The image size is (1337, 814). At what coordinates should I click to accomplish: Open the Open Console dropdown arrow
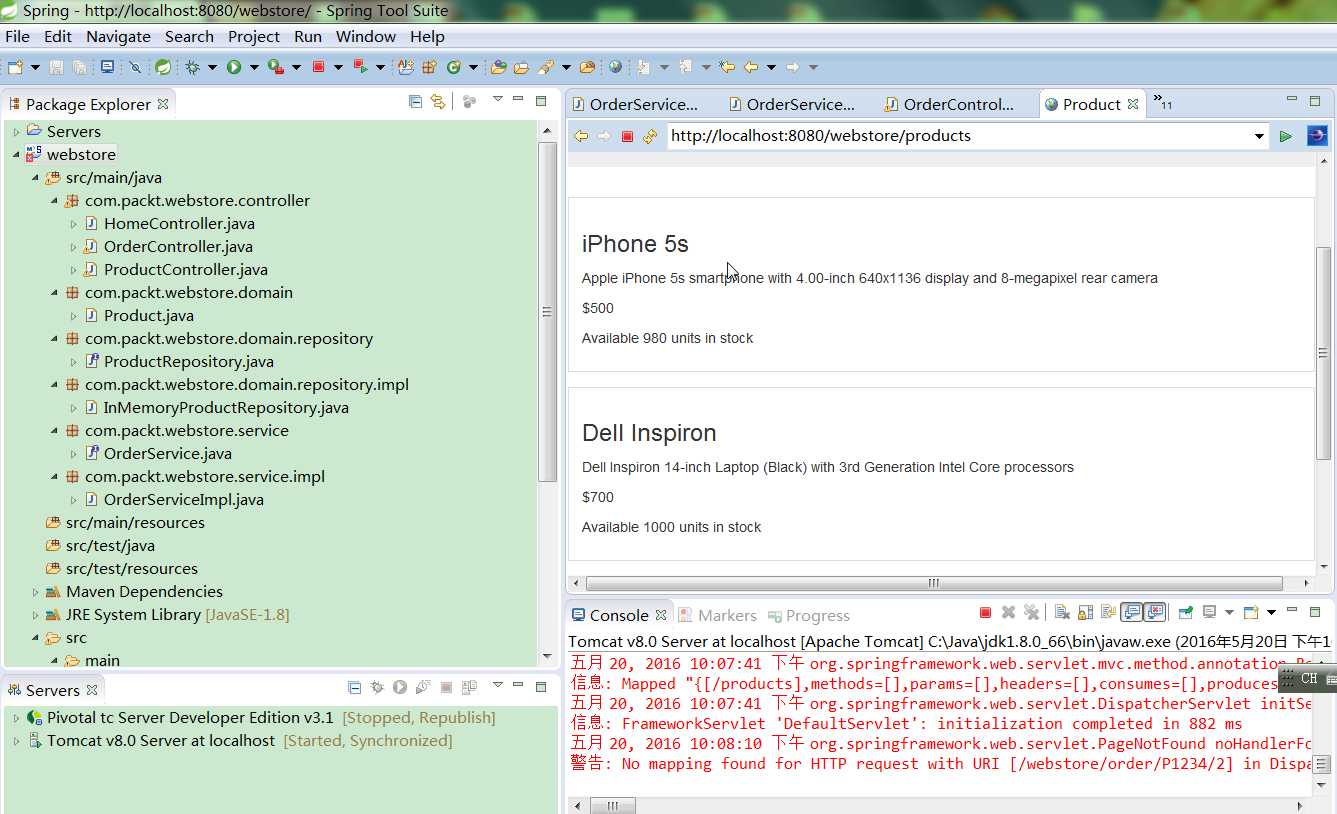(x=1271, y=612)
